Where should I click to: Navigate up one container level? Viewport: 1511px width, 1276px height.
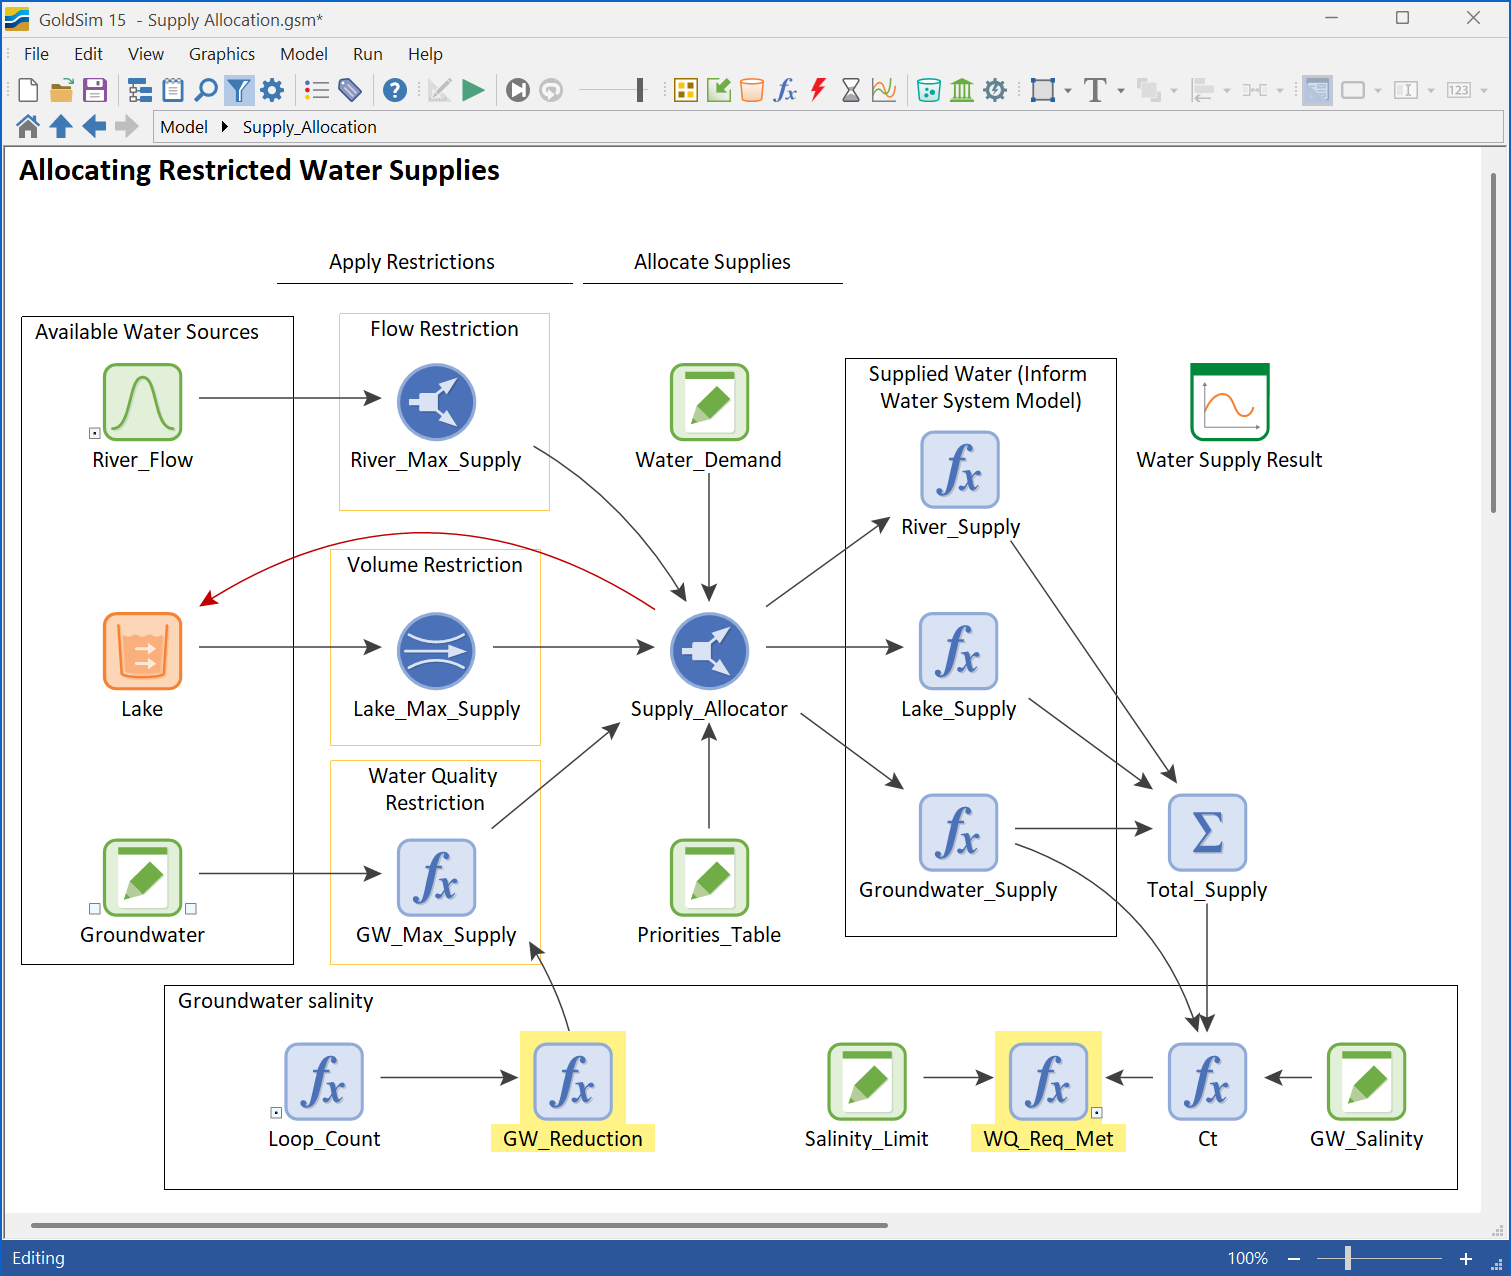coord(61,126)
